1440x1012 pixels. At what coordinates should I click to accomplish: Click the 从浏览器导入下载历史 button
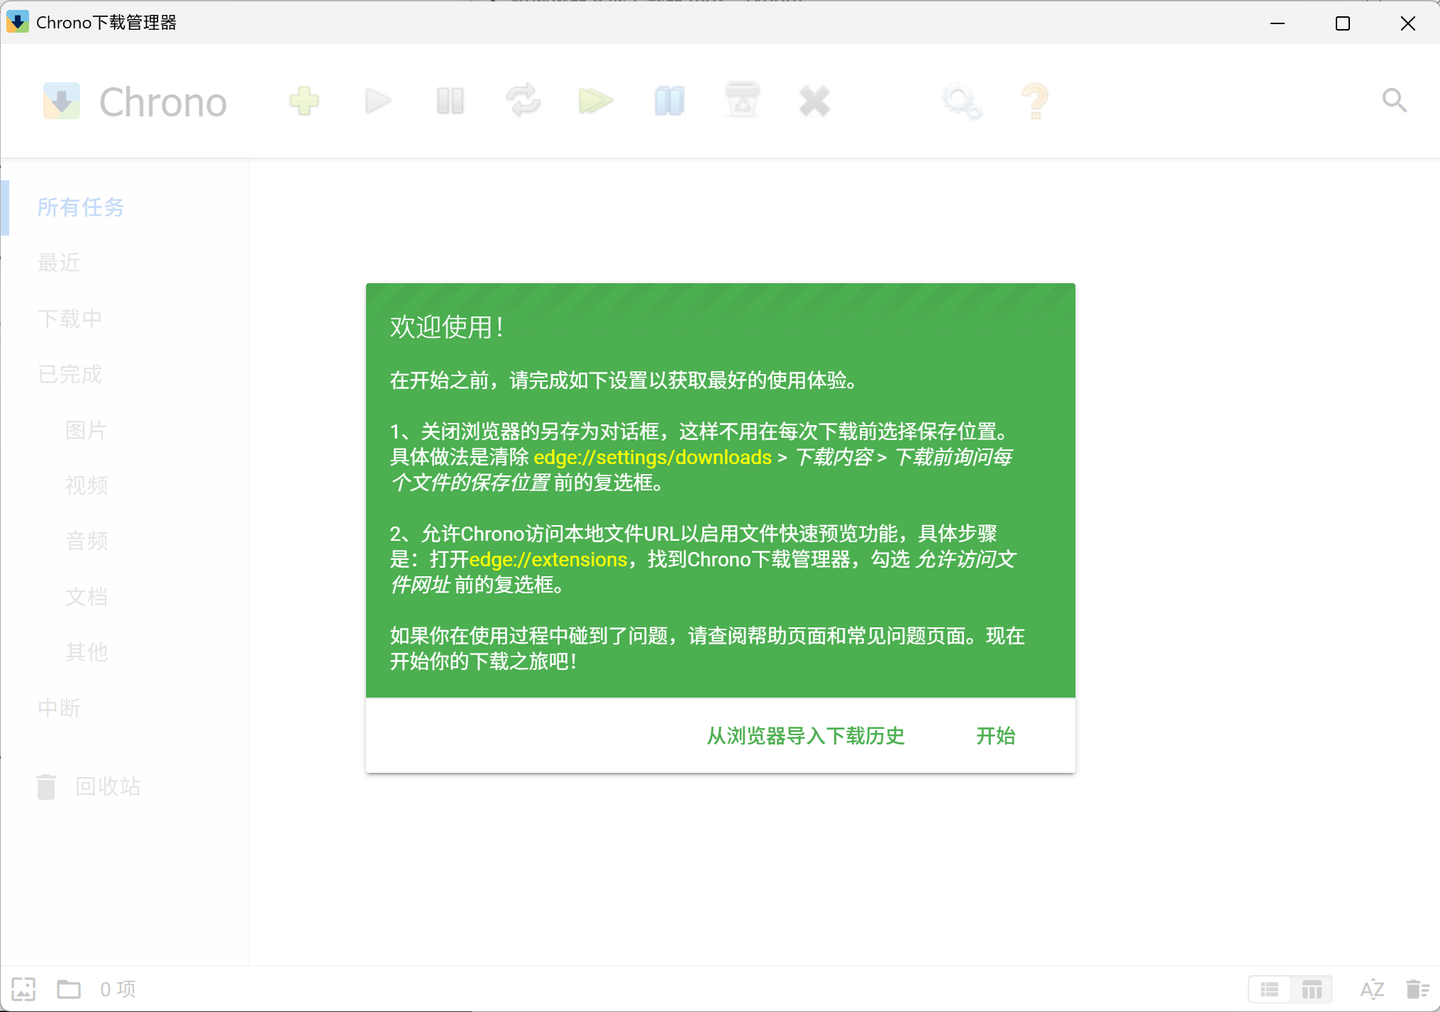806,736
